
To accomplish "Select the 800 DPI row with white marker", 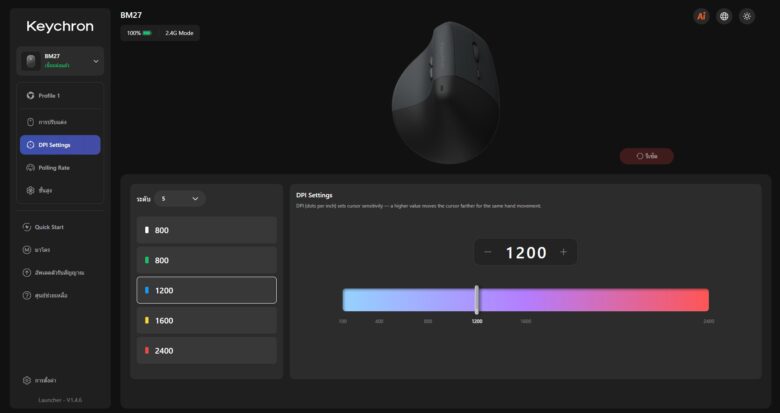I will point(206,230).
